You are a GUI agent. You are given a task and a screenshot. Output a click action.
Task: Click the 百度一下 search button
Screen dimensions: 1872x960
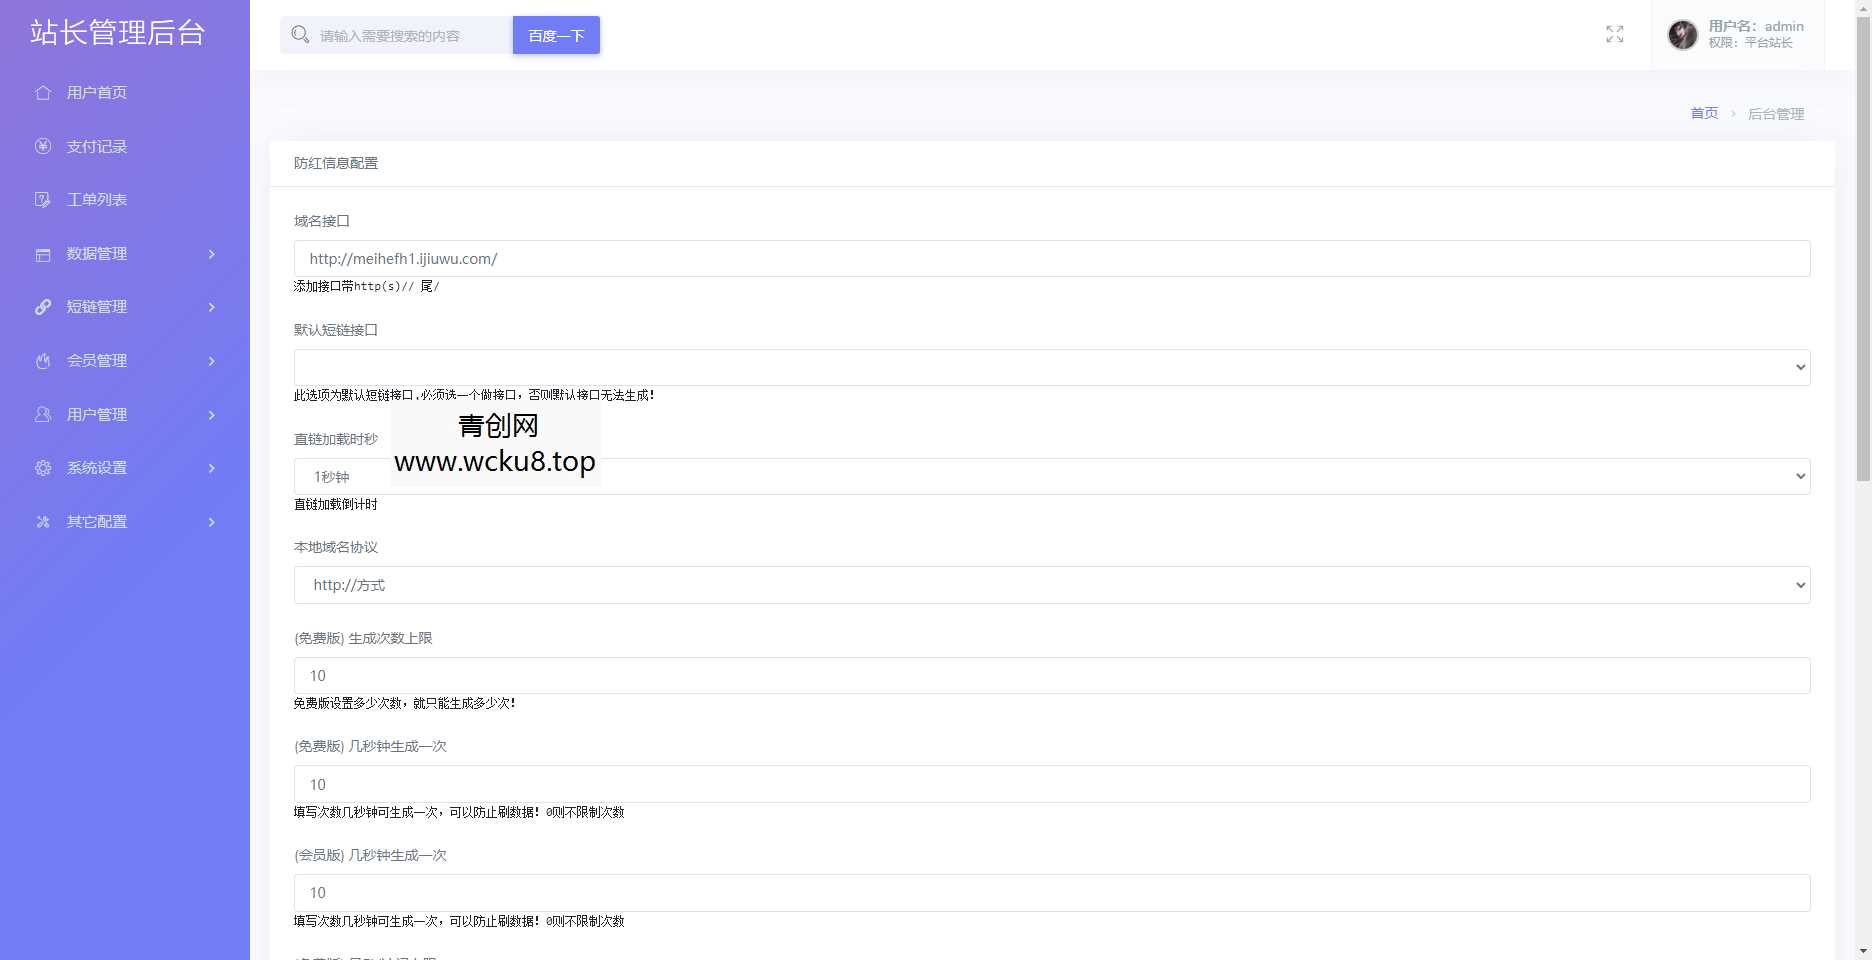coord(556,35)
